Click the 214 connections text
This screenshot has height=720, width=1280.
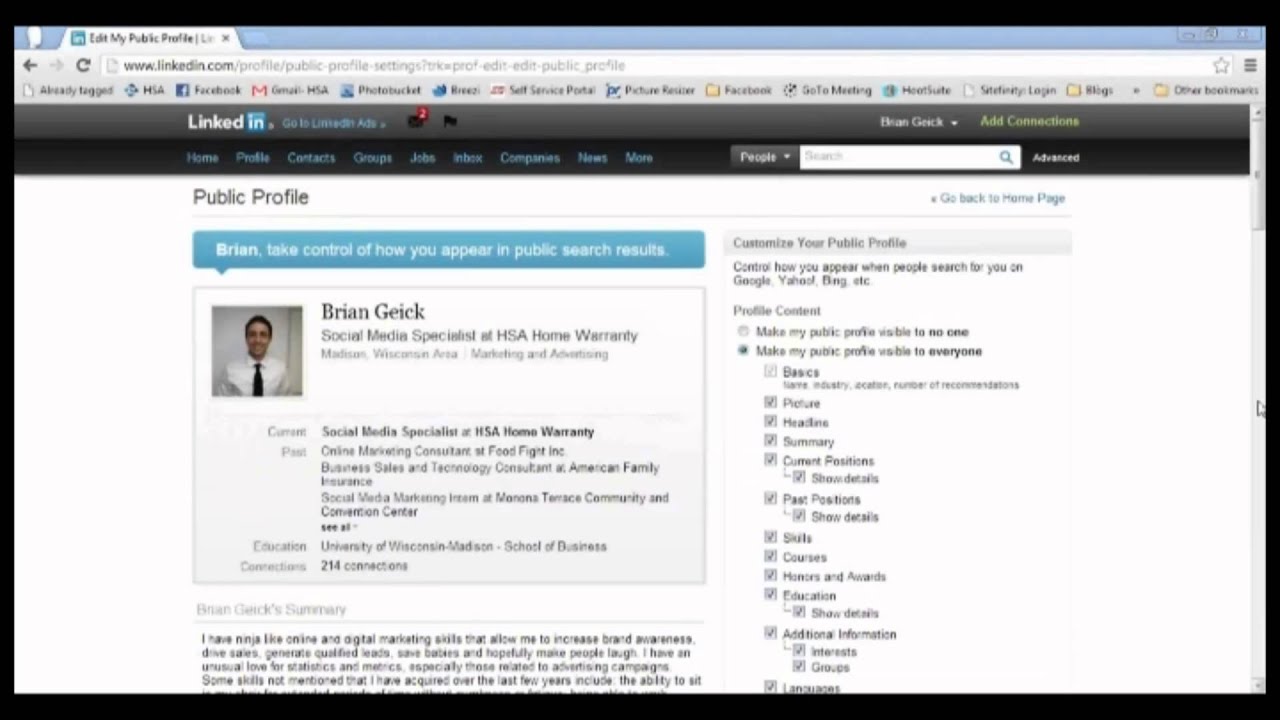[x=364, y=566]
